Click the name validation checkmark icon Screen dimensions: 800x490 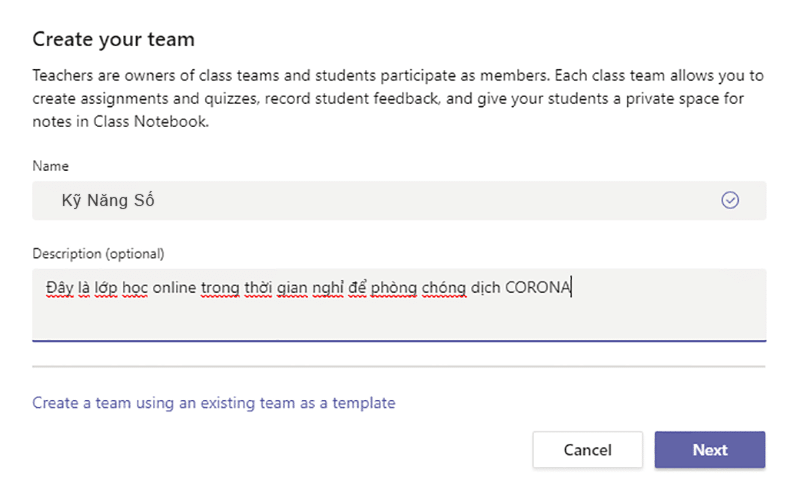(x=730, y=200)
